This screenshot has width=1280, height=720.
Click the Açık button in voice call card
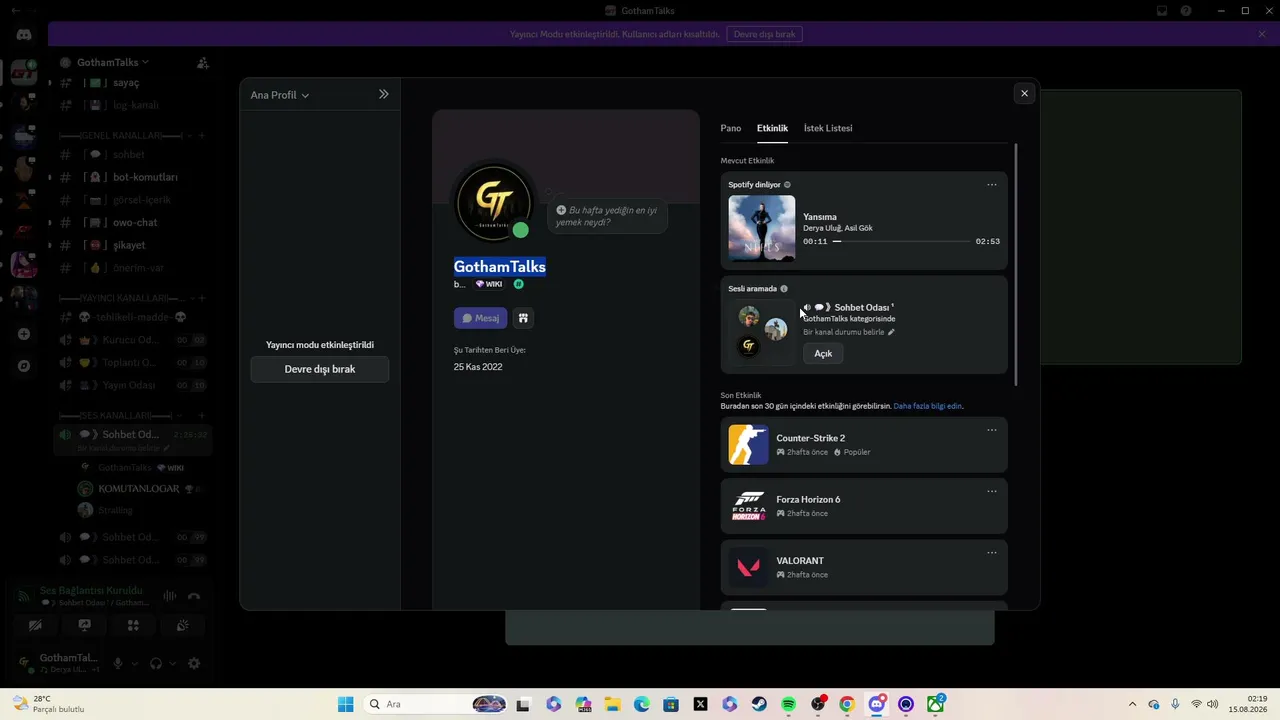click(823, 353)
